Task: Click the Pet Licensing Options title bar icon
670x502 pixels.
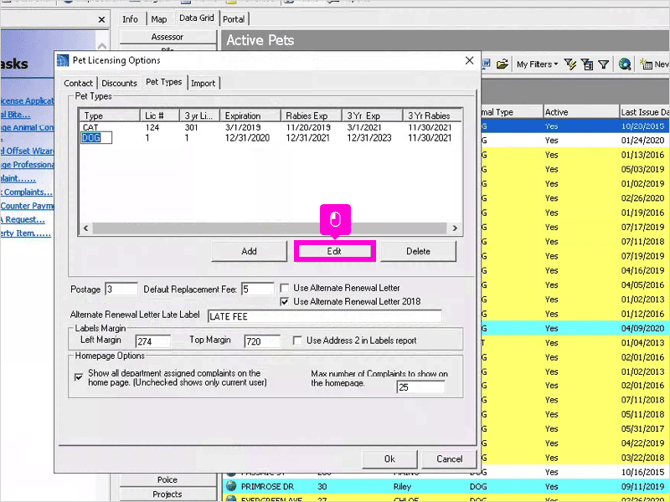Action: (x=63, y=60)
